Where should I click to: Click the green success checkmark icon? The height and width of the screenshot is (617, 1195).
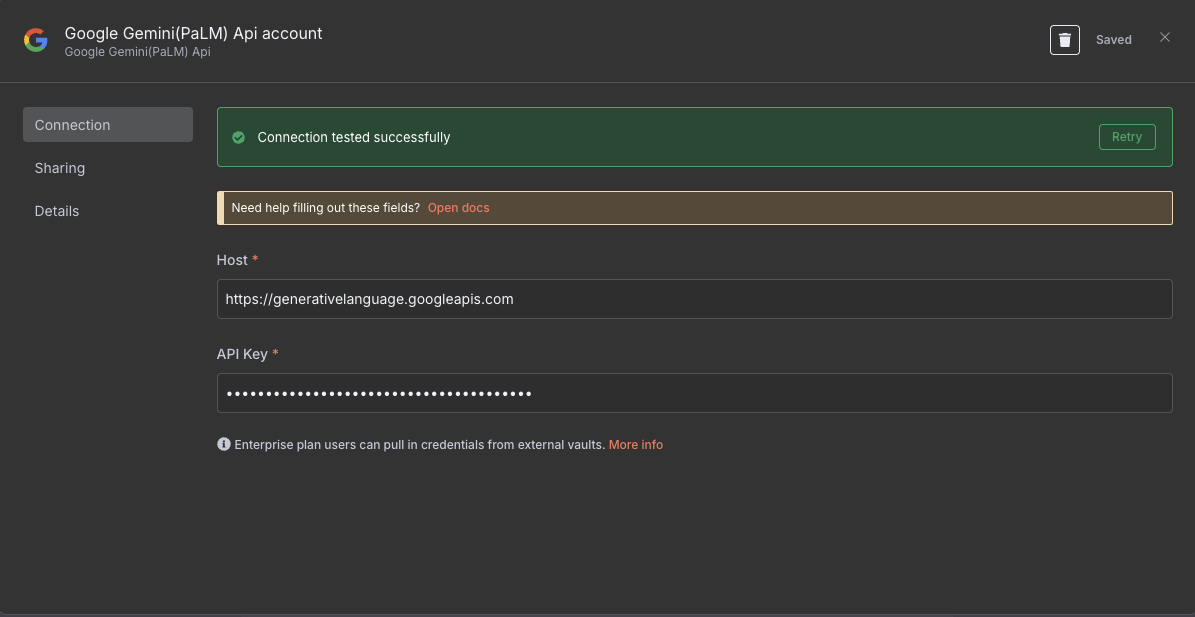239,137
